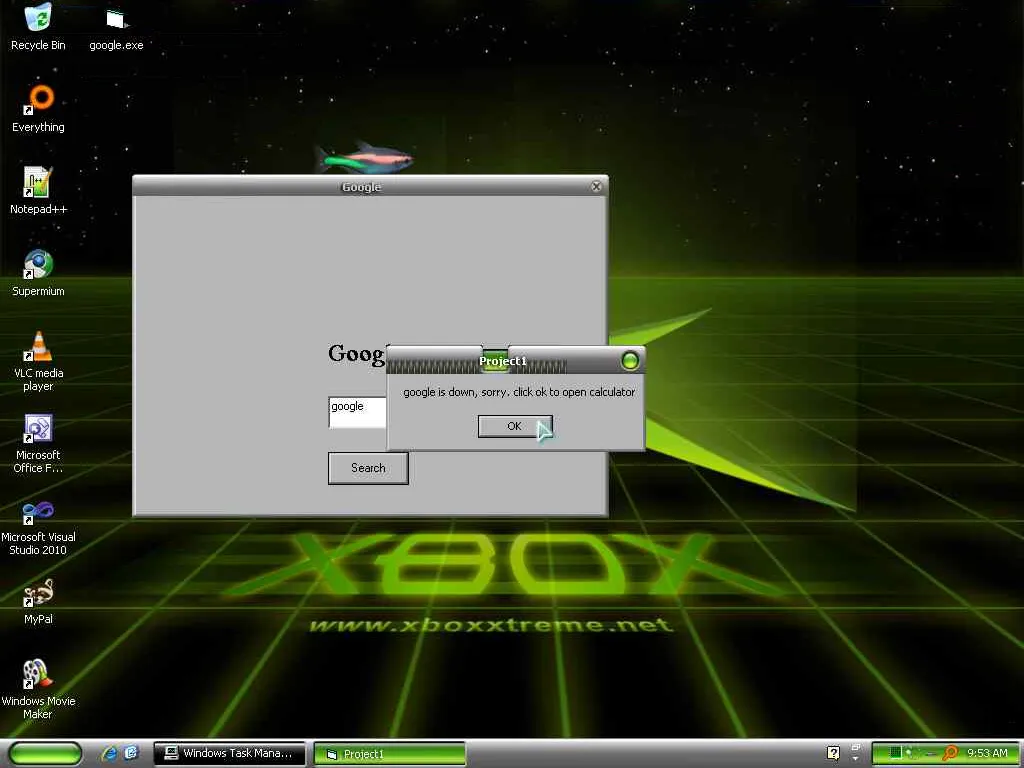The image size is (1024, 768).
Task: Click the message text about opening calculator
Action: 519,392
